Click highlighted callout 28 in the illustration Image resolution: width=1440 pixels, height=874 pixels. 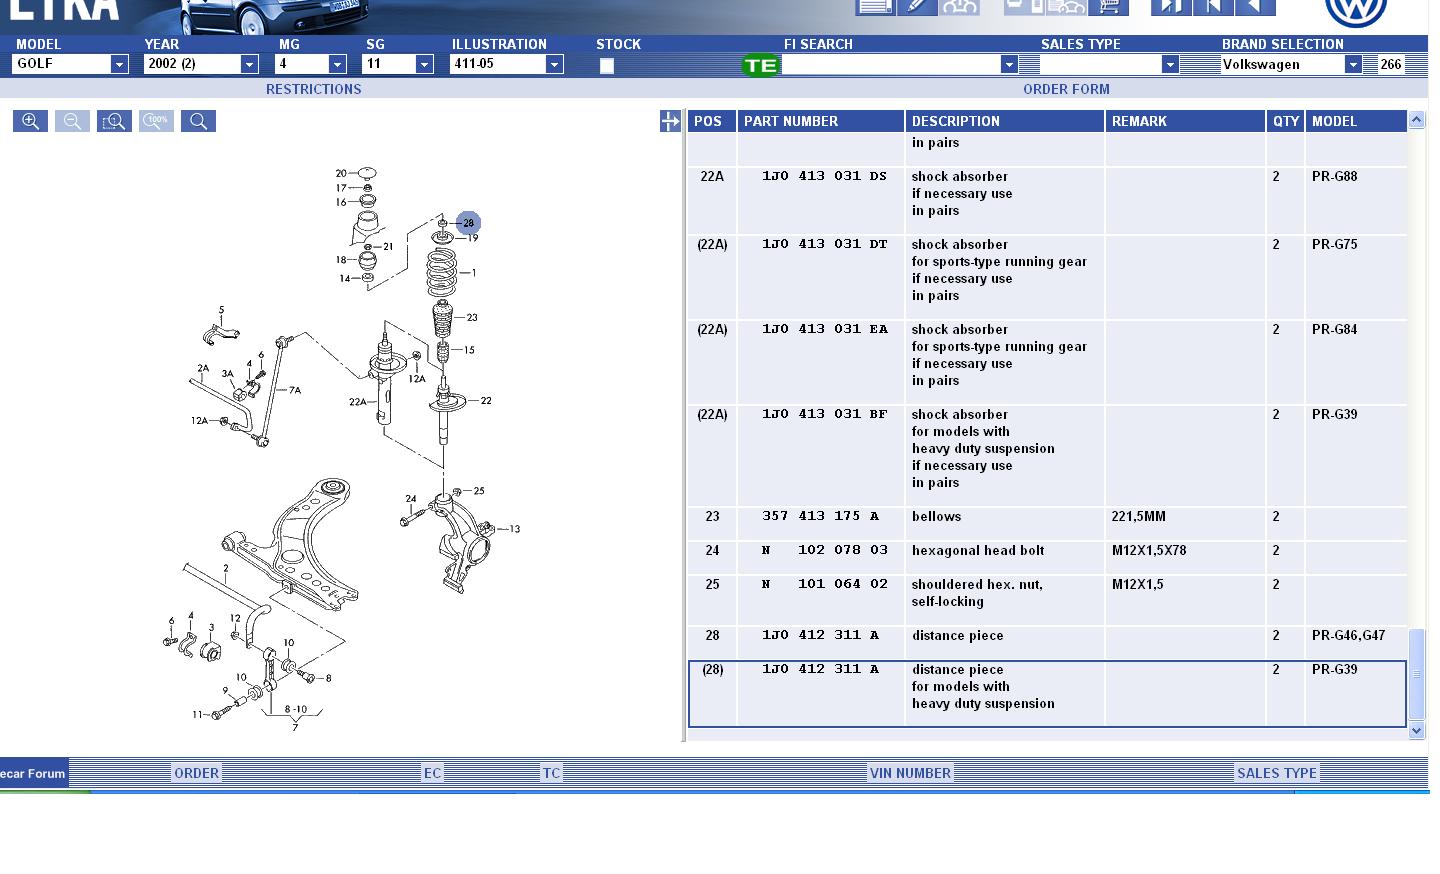pos(468,223)
